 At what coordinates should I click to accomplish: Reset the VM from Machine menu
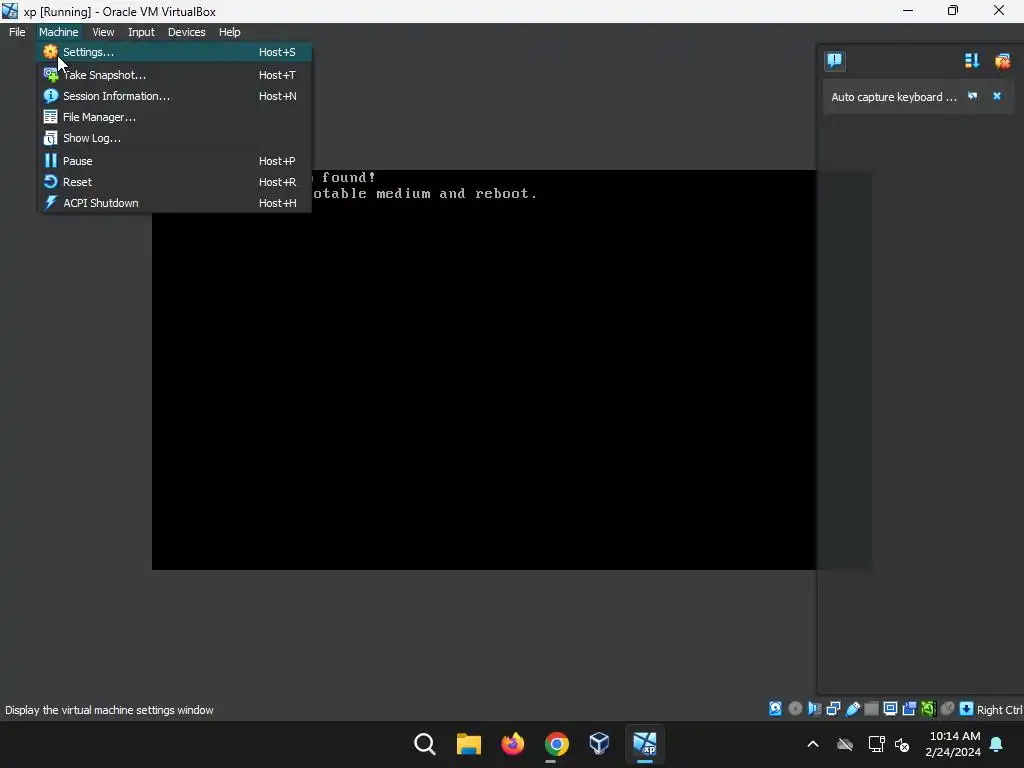(174, 182)
